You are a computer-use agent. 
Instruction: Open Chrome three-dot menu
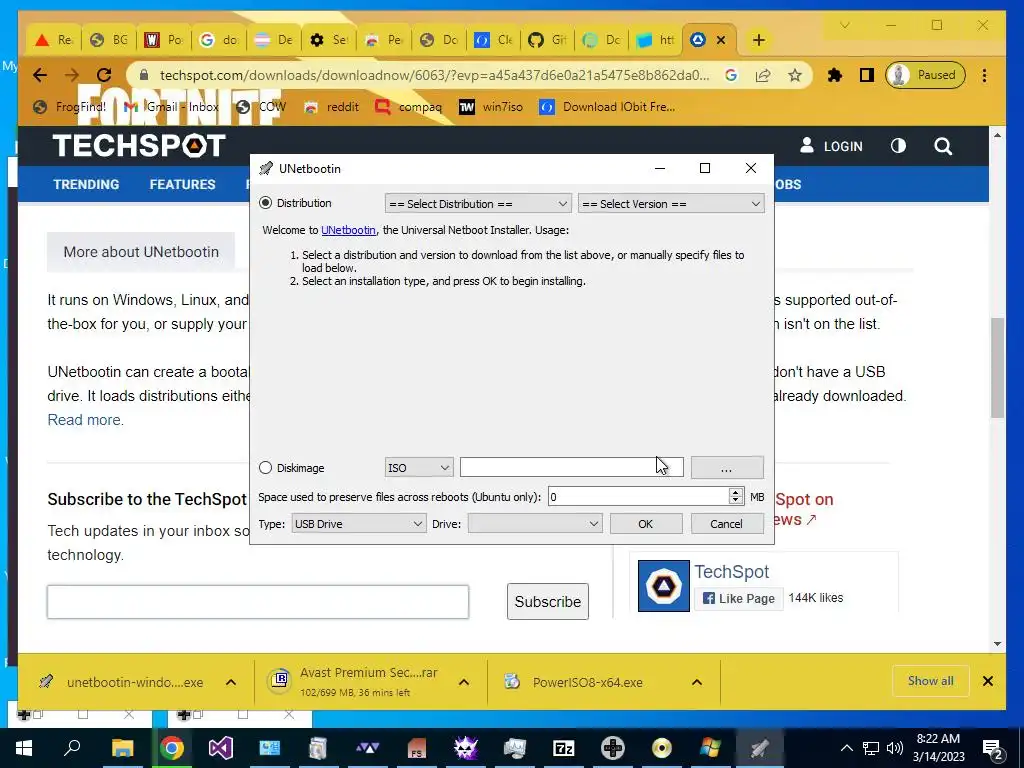tap(985, 75)
